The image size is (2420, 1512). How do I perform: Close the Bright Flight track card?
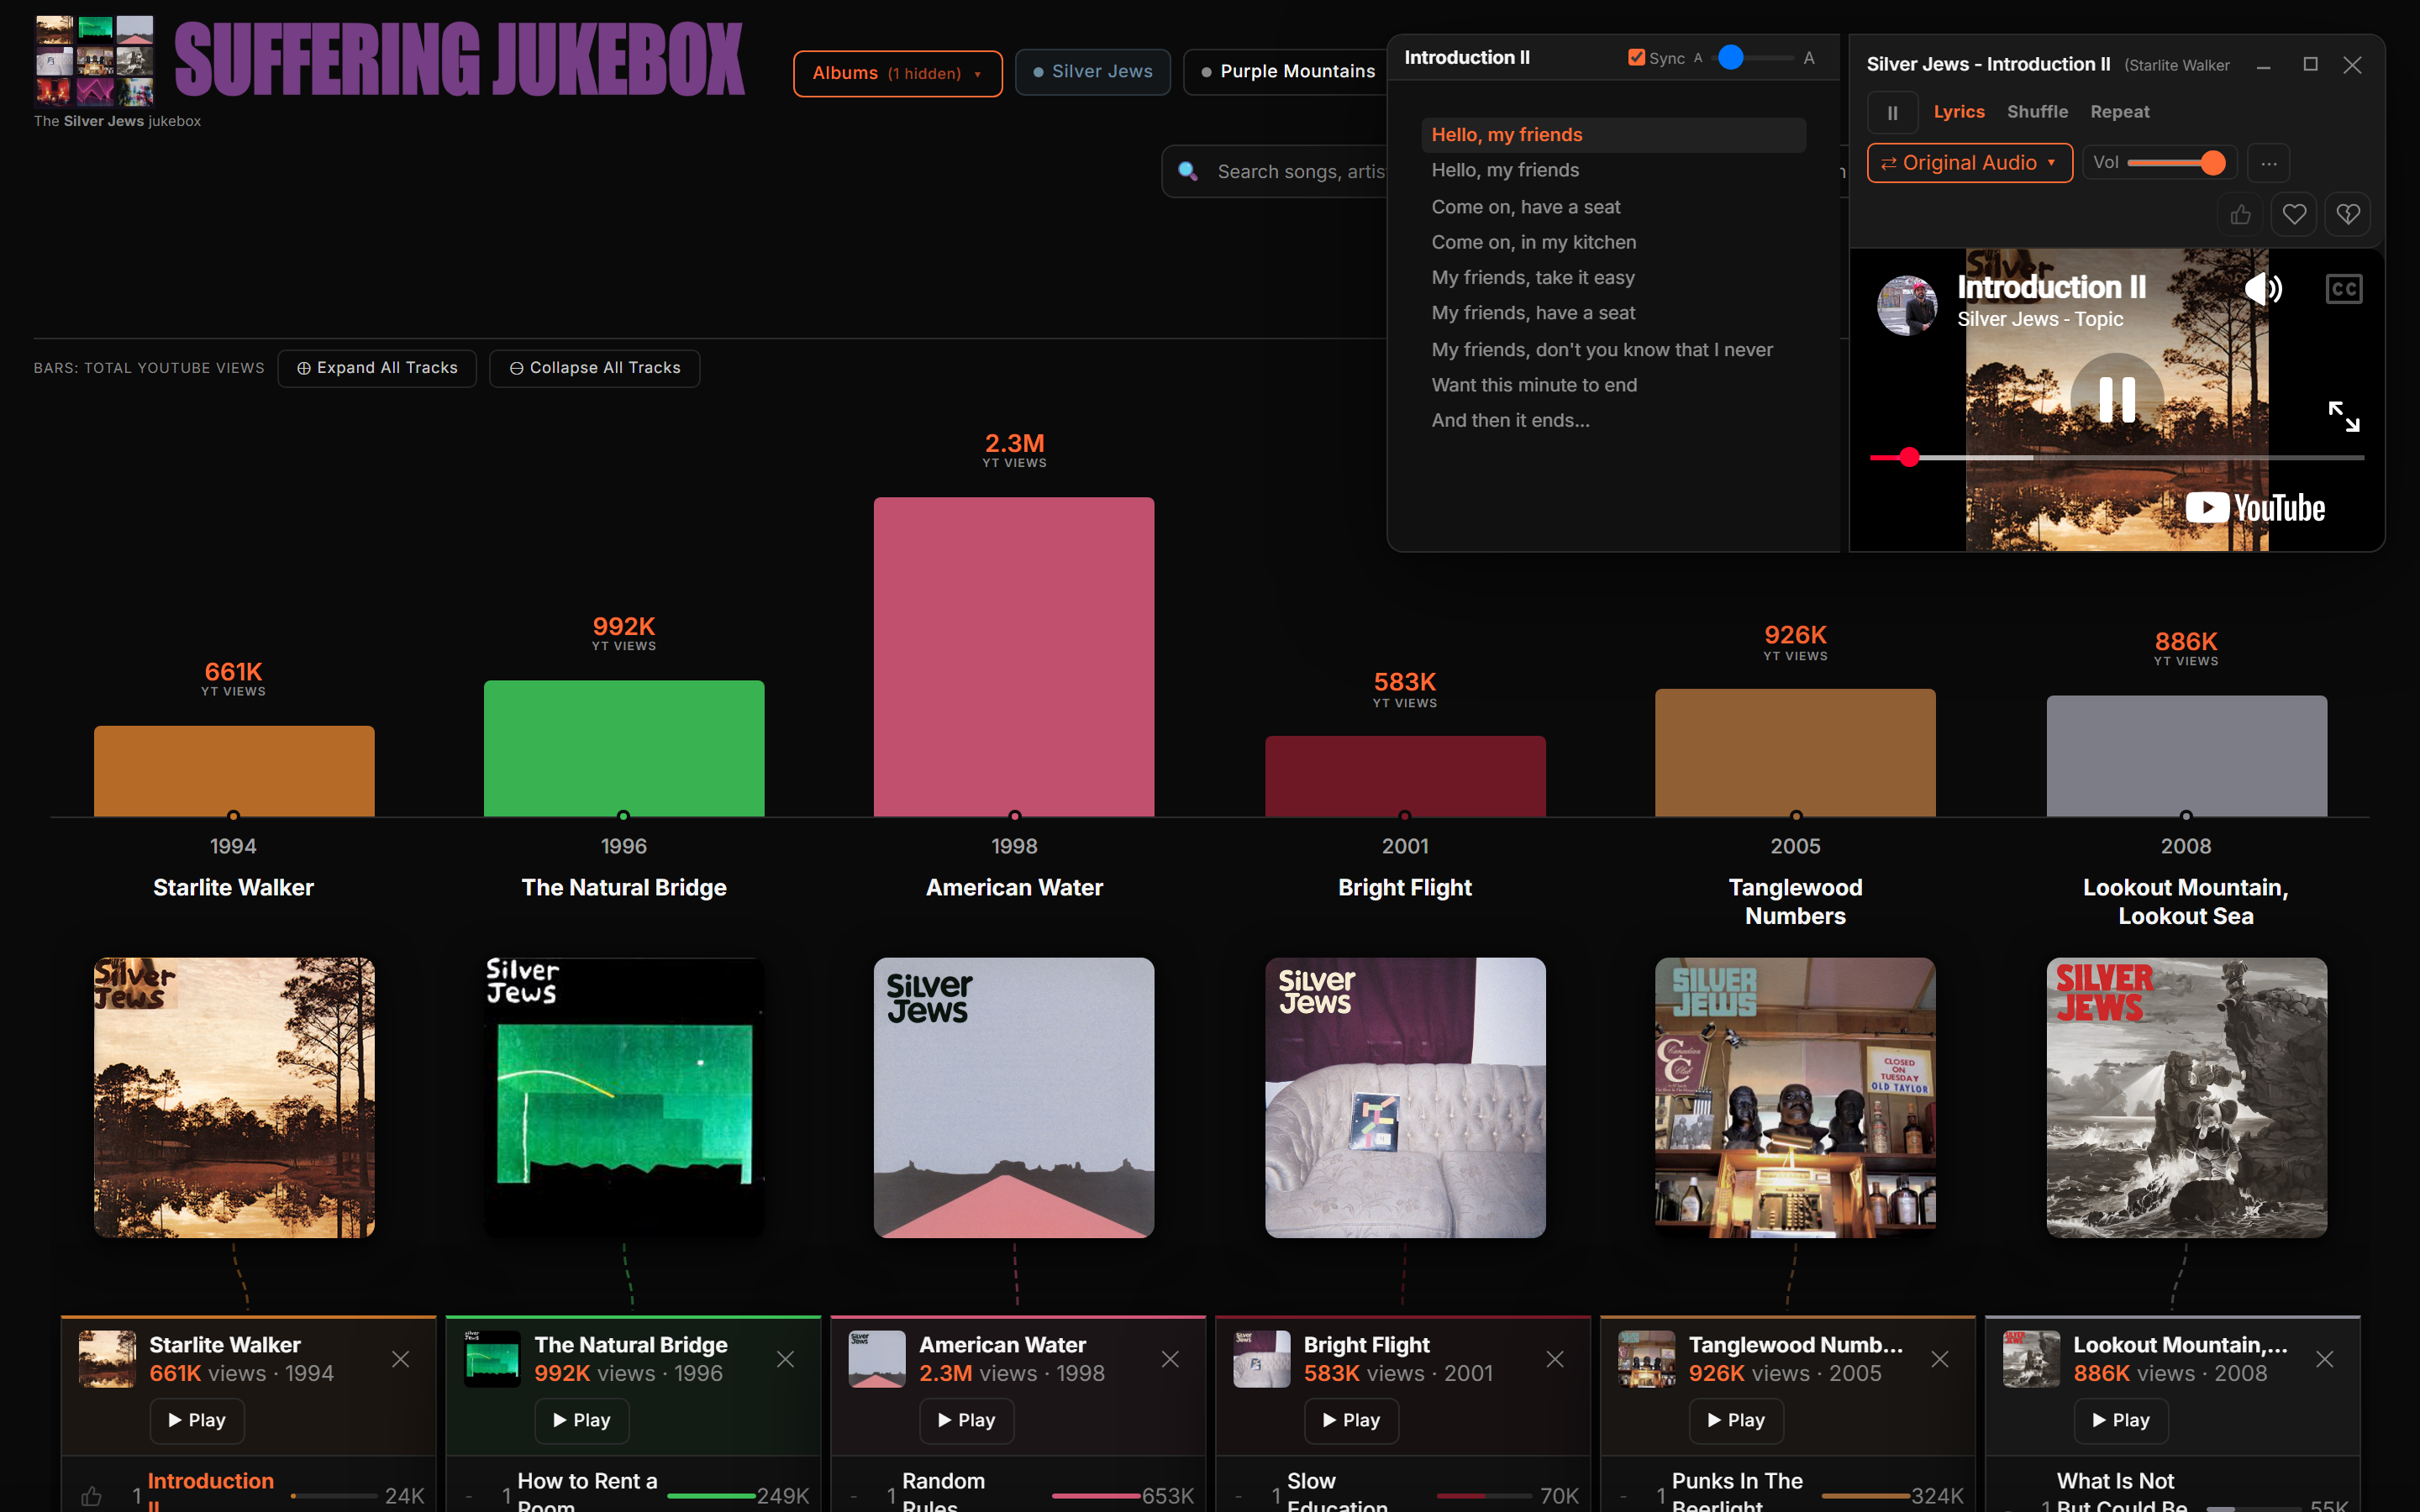(1555, 1359)
